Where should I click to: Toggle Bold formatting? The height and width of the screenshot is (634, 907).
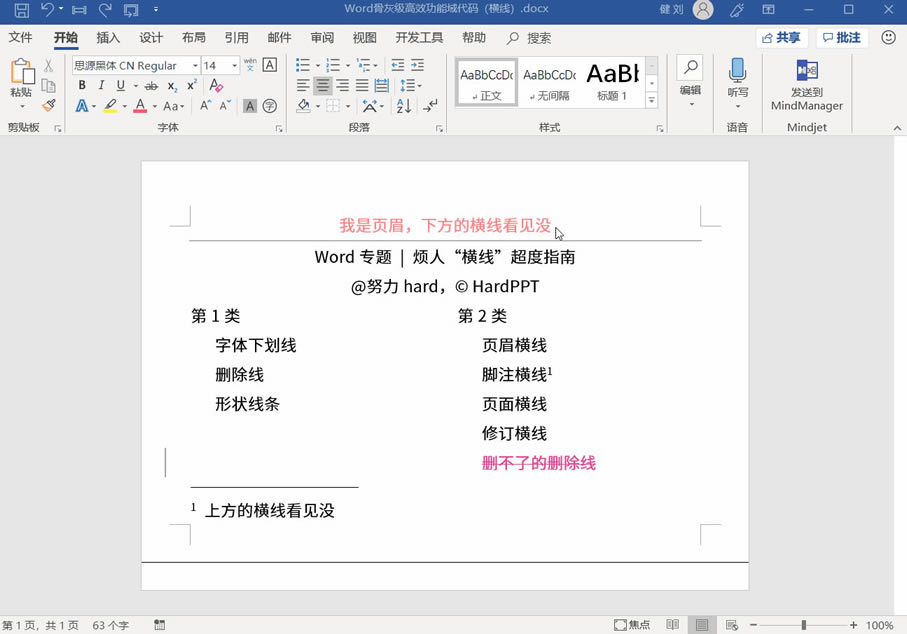click(82, 86)
